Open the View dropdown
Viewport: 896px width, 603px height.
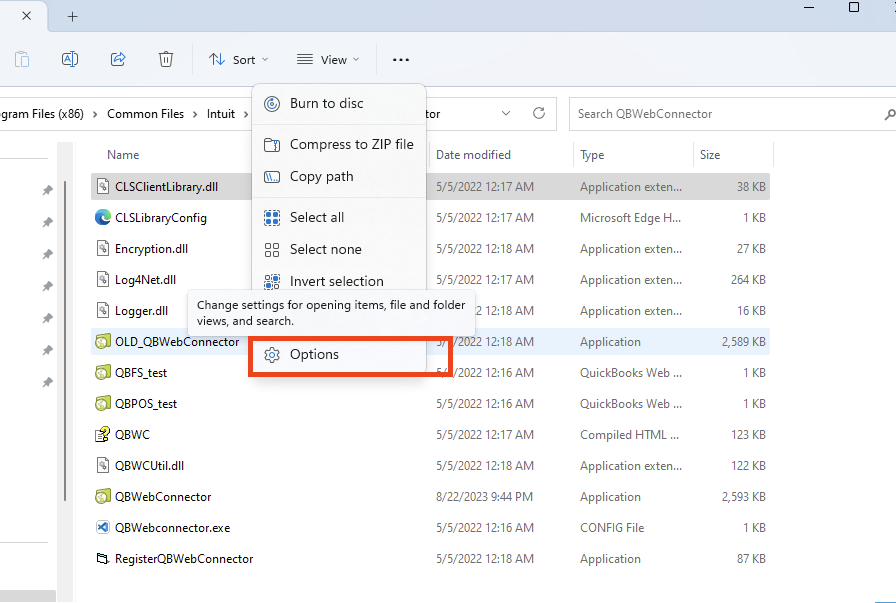click(x=328, y=59)
